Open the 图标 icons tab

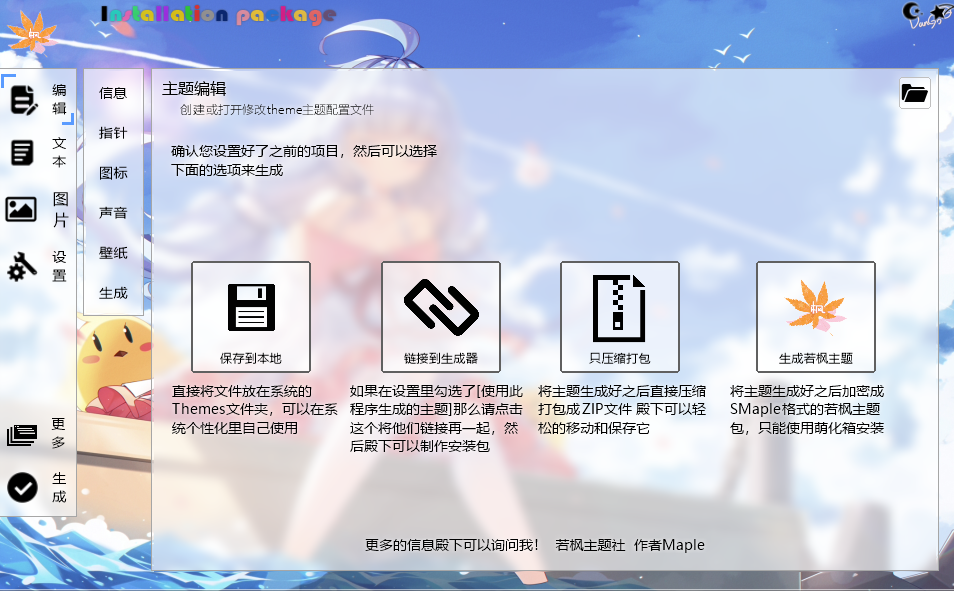(x=113, y=173)
